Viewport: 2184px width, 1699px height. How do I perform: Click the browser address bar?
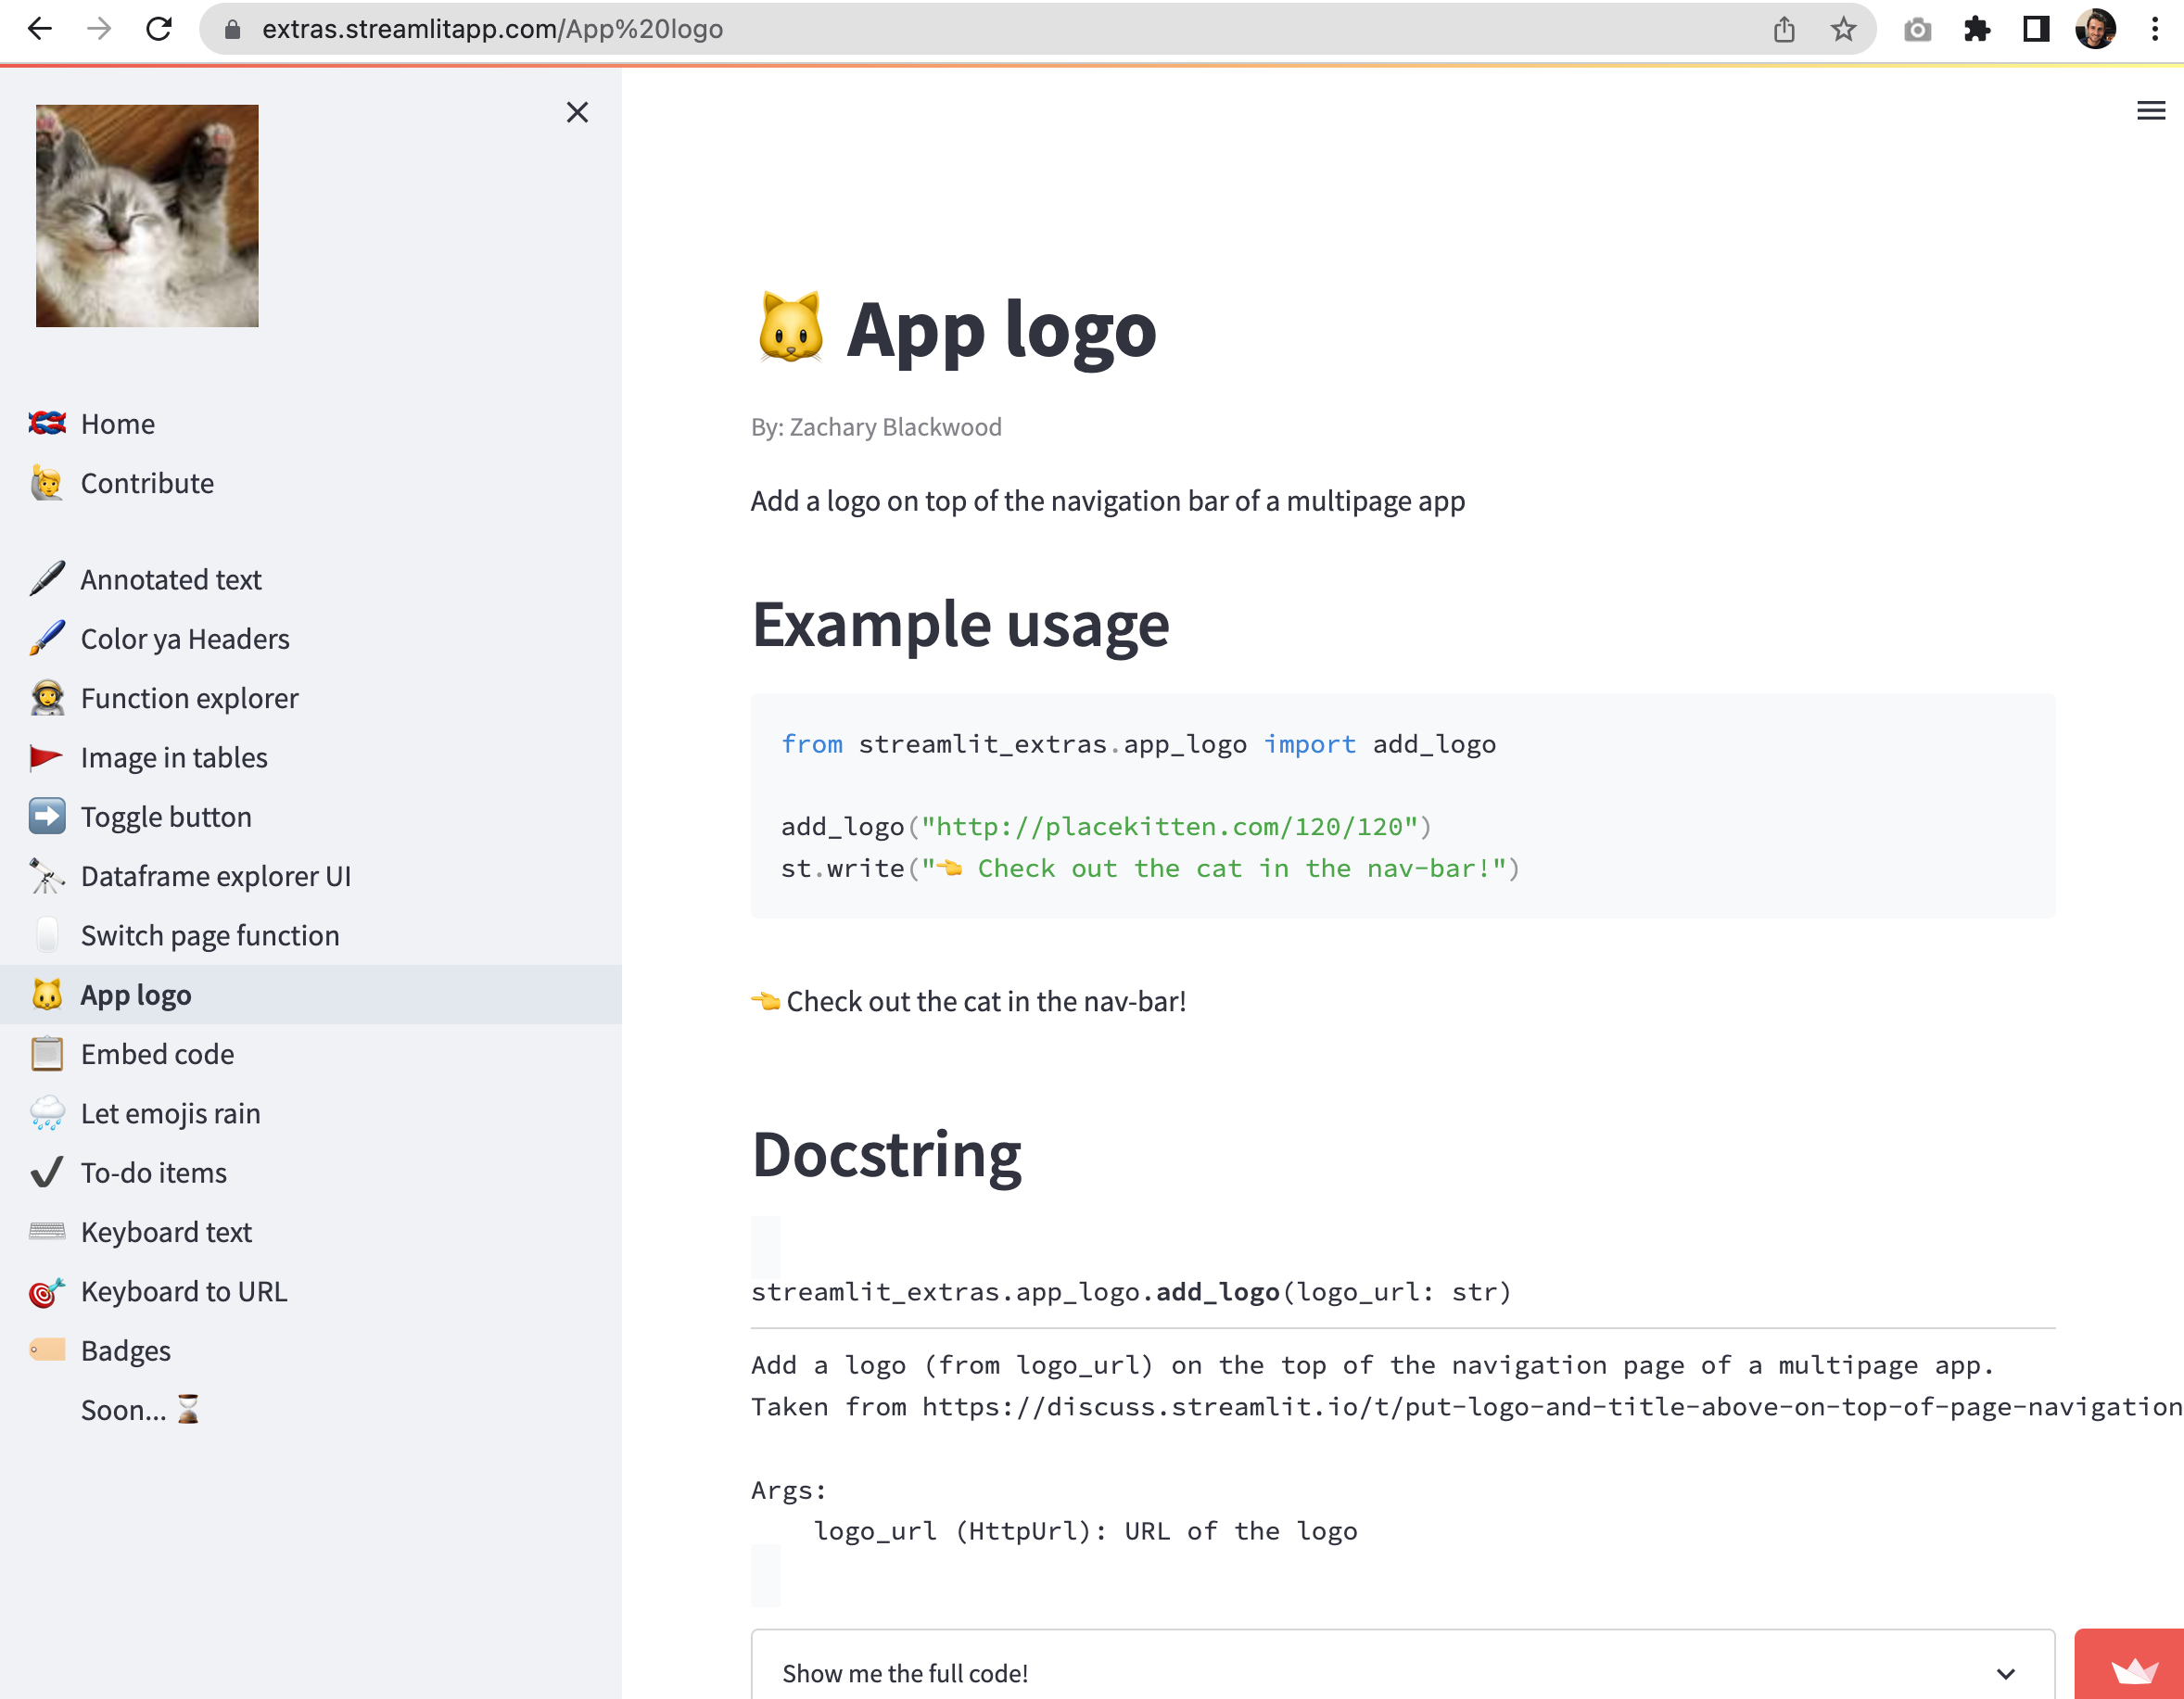click(900, 29)
